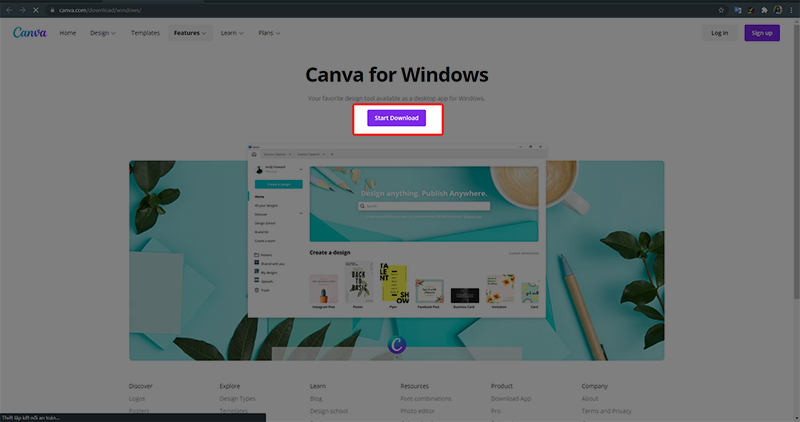Click the purple Sign up button
Screen dimensions: 800x422
(762, 33)
